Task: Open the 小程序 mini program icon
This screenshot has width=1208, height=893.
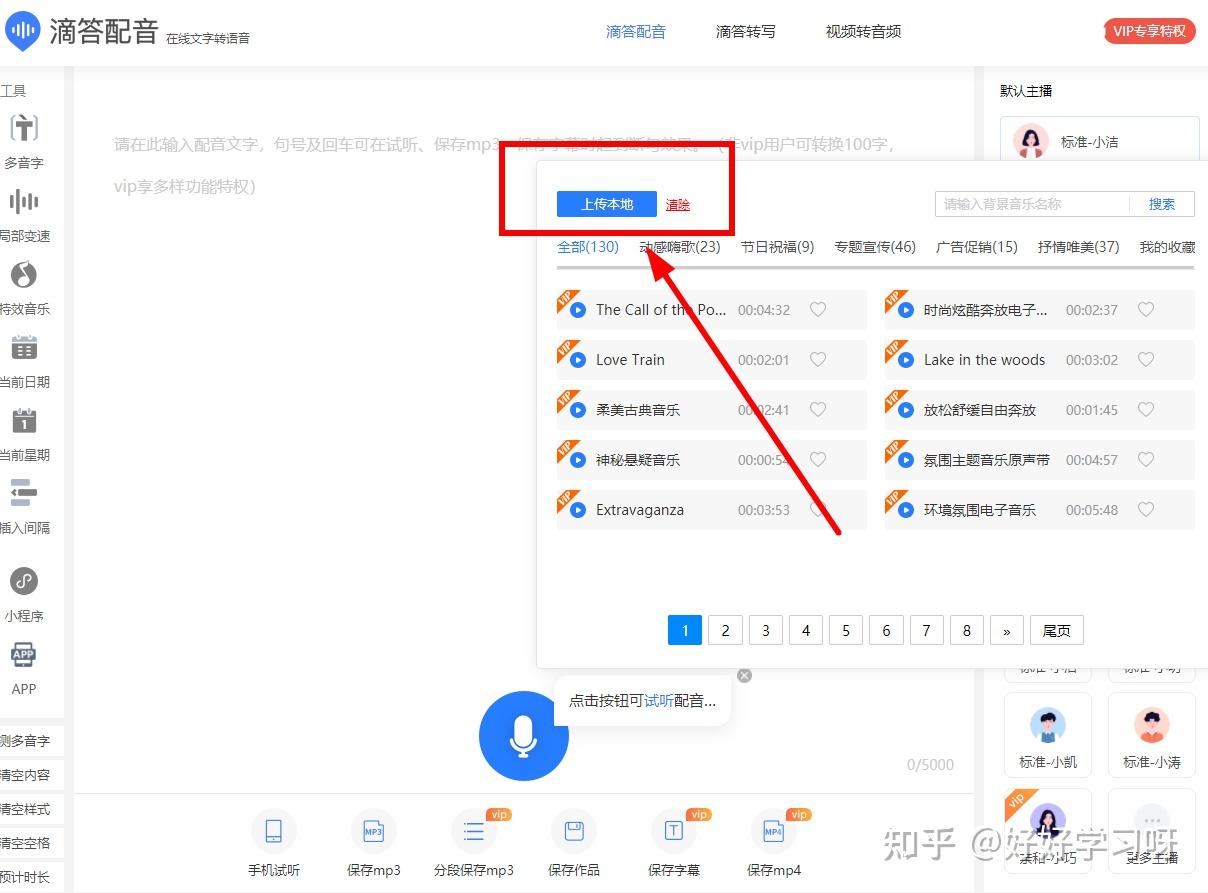Action: tap(24, 581)
